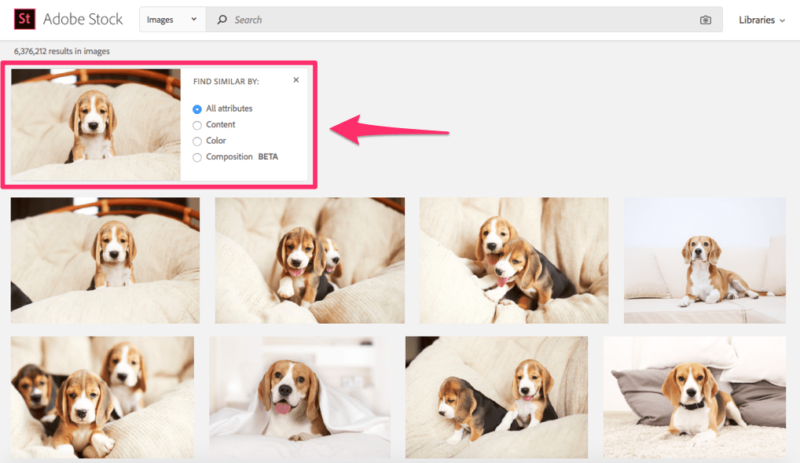Click the FIND SIMILAR BY heading text
This screenshot has height=463, width=800.
coord(226,81)
